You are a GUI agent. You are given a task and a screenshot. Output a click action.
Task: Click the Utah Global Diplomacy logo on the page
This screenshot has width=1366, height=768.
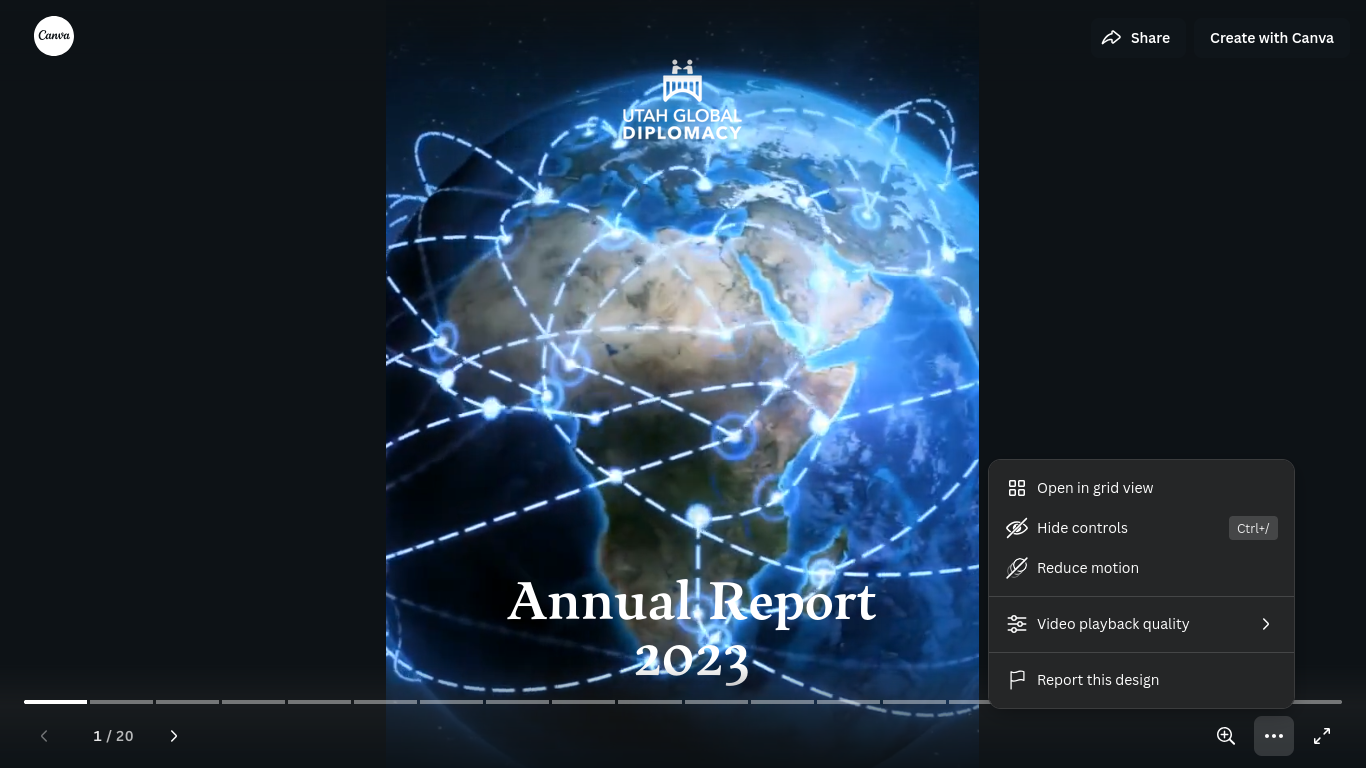pos(682,100)
